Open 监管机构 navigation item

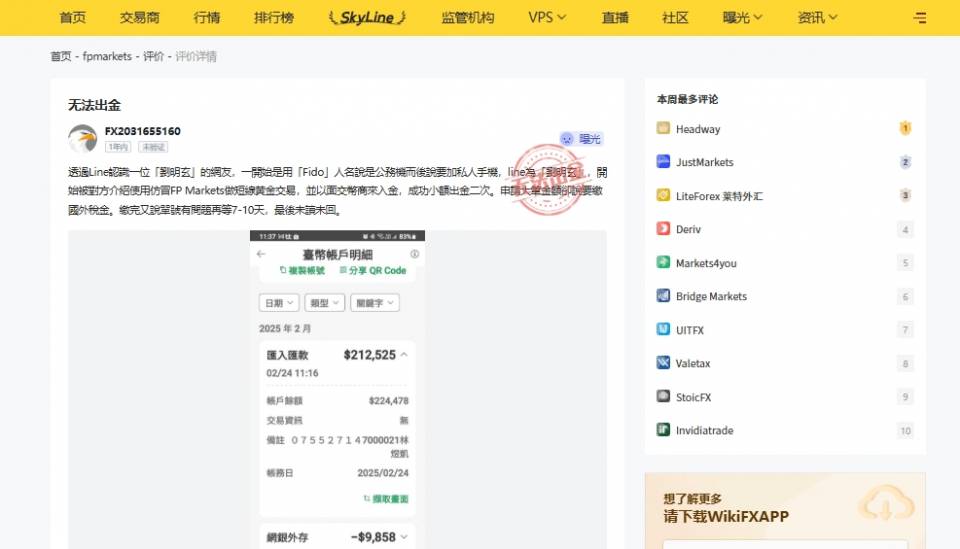pyautogui.click(x=468, y=18)
